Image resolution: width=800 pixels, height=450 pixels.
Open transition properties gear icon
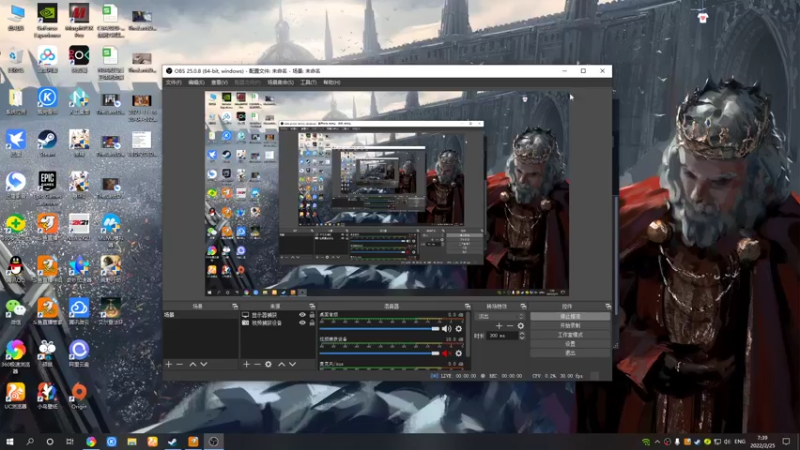pyautogui.click(x=520, y=326)
